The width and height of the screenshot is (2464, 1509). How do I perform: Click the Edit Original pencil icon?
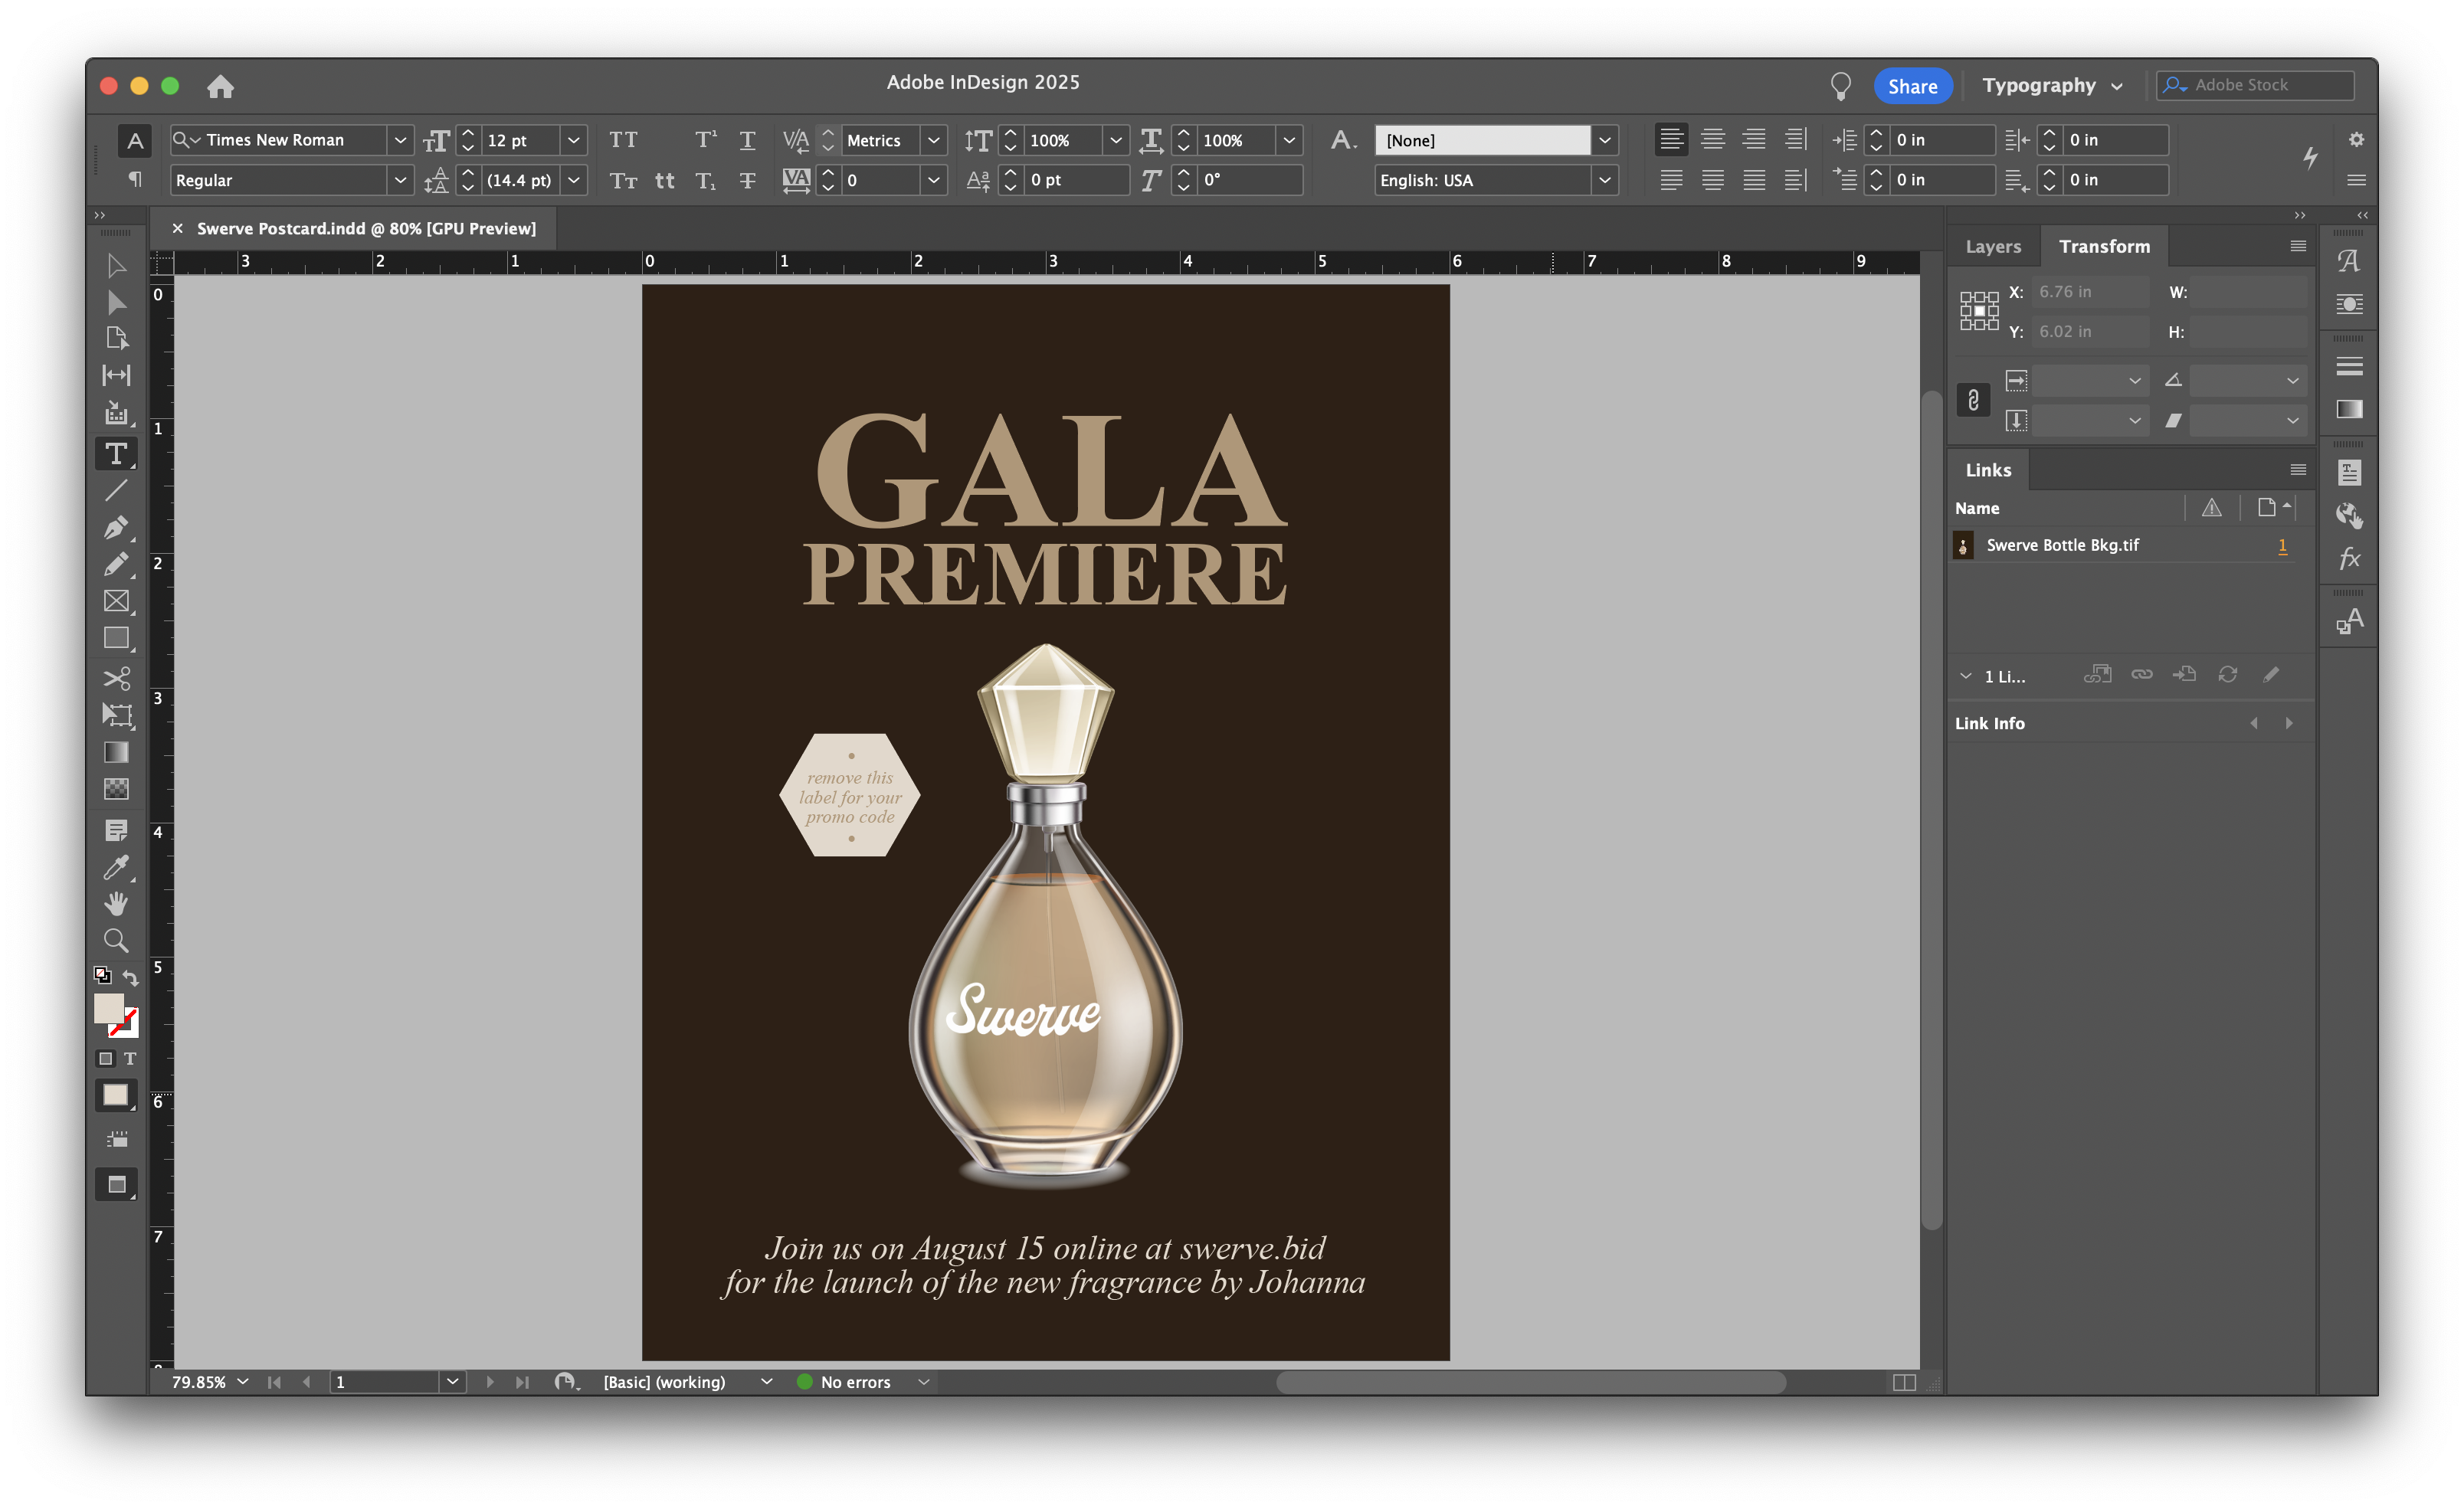pyautogui.click(x=2272, y=674)
